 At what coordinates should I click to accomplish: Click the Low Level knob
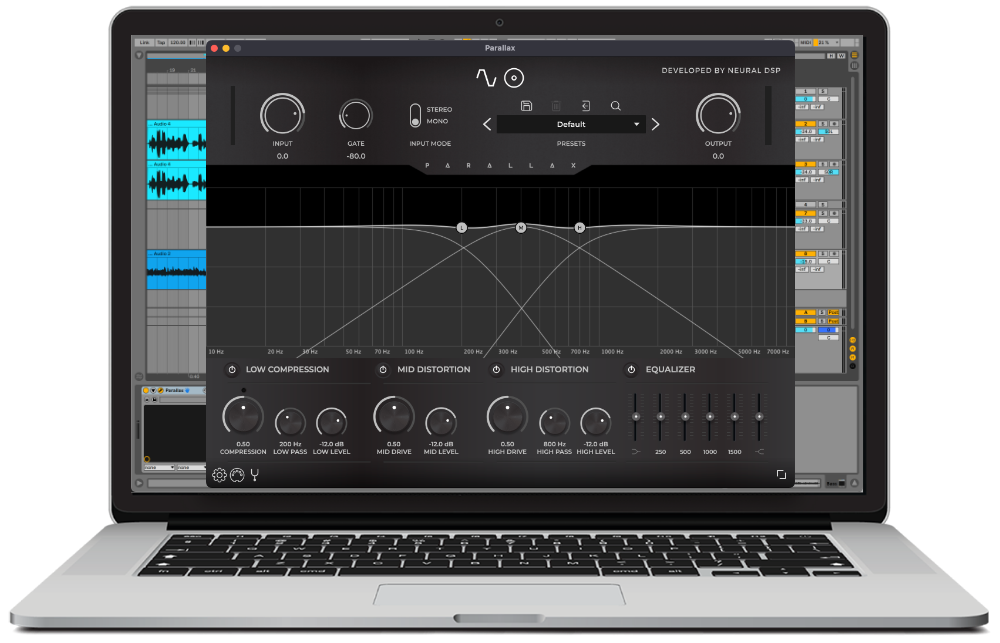point(332,423)
